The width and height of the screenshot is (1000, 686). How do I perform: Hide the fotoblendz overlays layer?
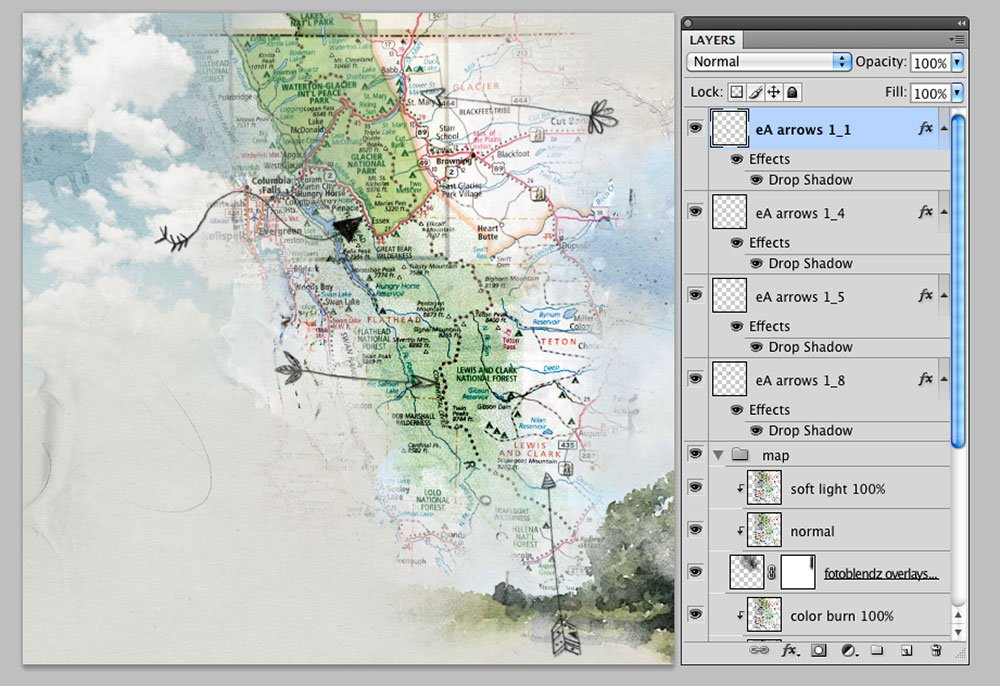click(x=695, y=571)
